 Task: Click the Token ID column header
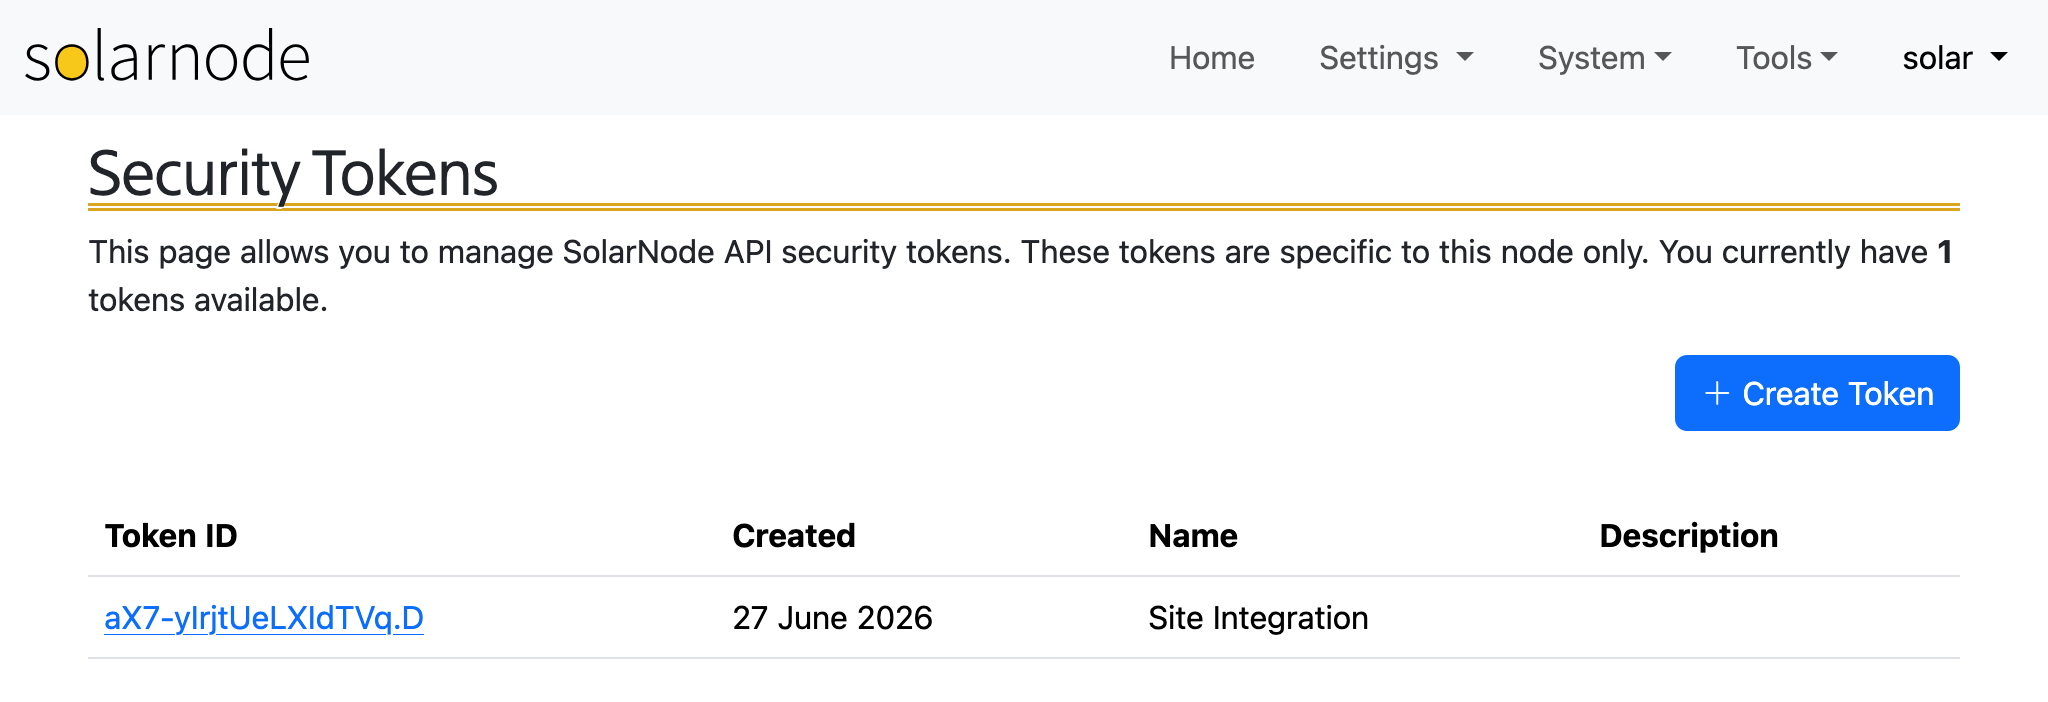click(171, 536)
